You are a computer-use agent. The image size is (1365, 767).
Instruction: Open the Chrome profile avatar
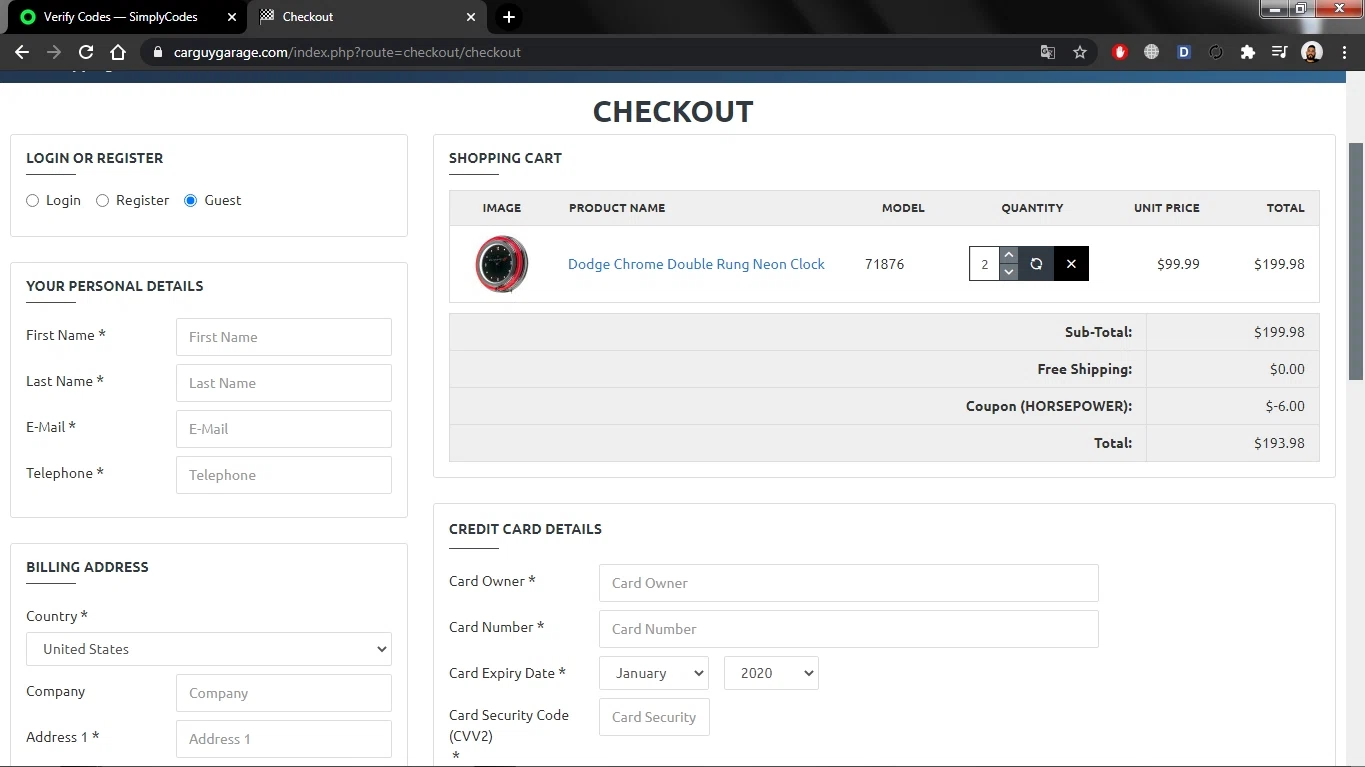point(1312,52)
